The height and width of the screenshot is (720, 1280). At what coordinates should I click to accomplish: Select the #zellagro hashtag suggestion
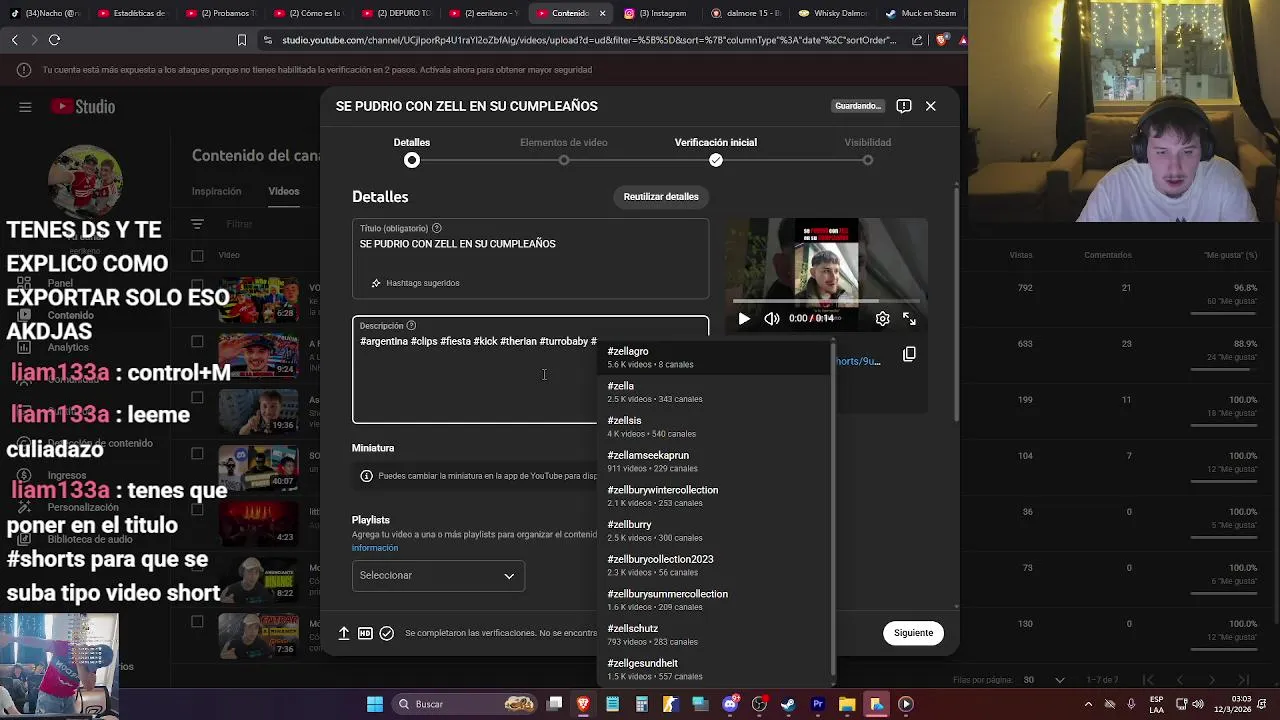coord(714,358)
